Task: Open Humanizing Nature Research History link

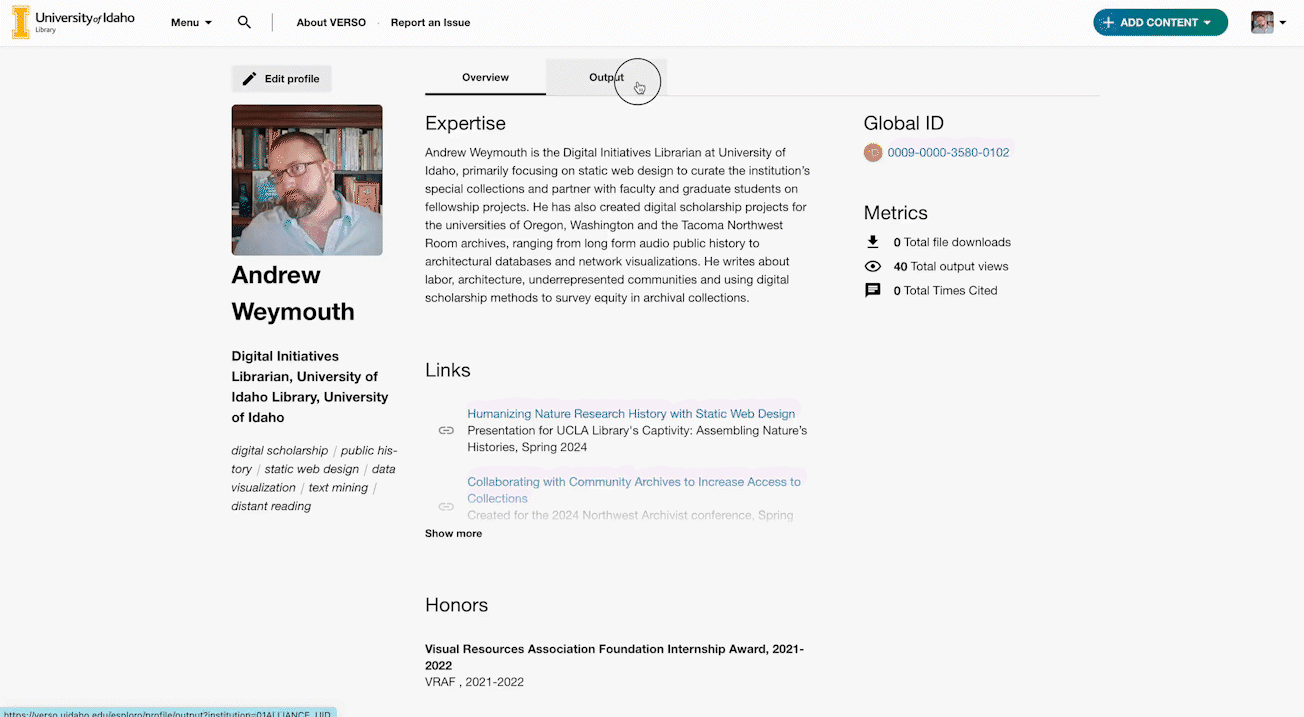Action: [x=631, y=413]
